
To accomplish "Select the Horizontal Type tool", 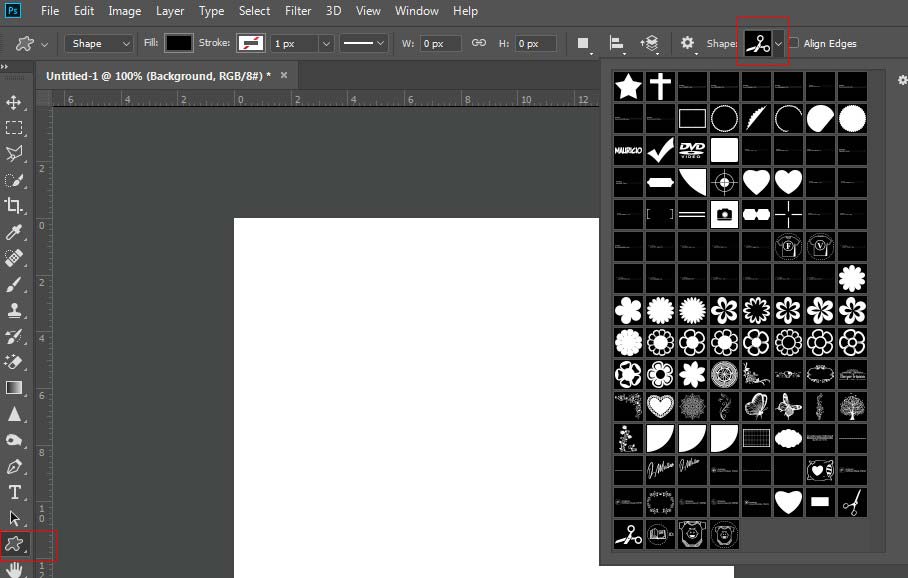I will (14, 492).
